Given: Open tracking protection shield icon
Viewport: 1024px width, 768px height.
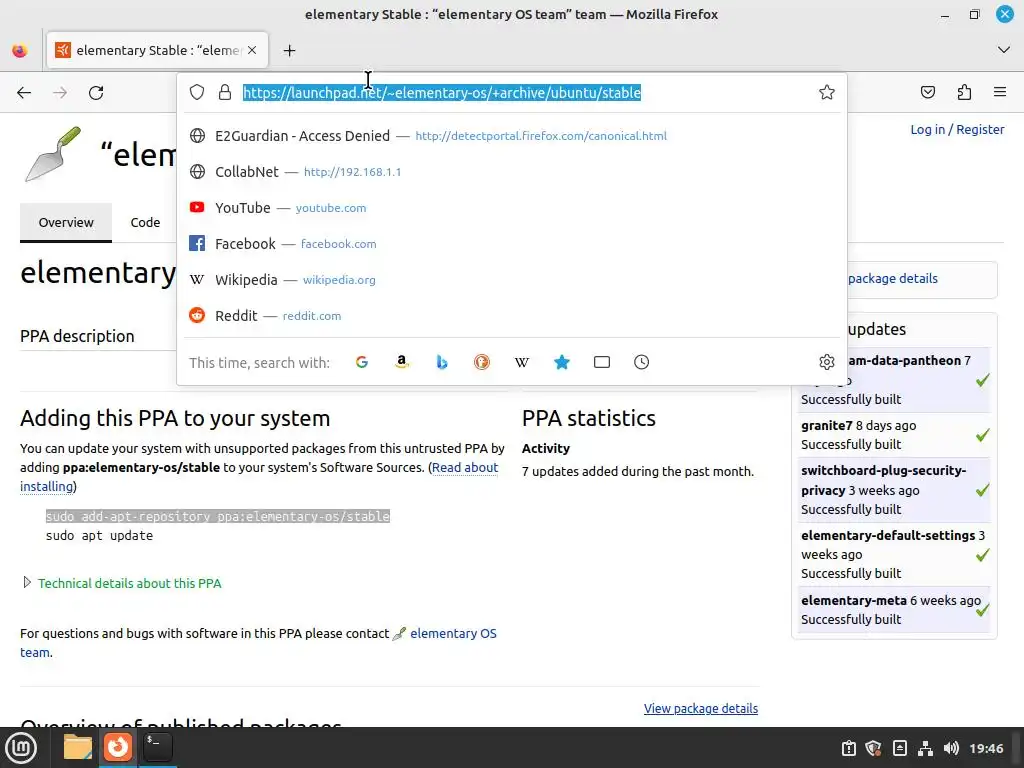Looking at the screenshot, I should tap(197, 92).
